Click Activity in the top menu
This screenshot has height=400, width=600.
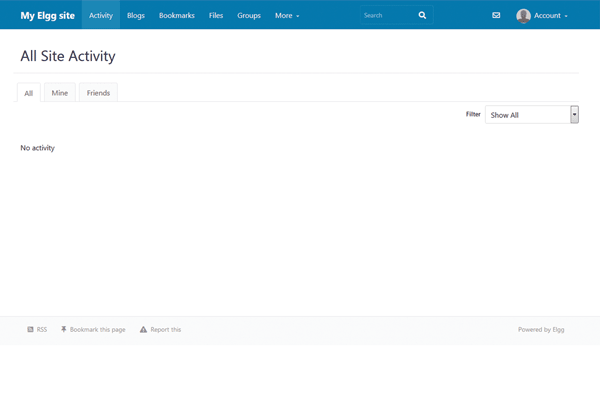coord(100,16)
